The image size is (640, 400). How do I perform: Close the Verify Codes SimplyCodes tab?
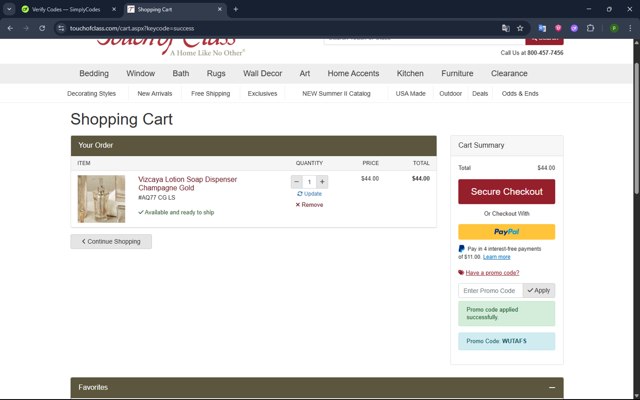tap(114, 9)
